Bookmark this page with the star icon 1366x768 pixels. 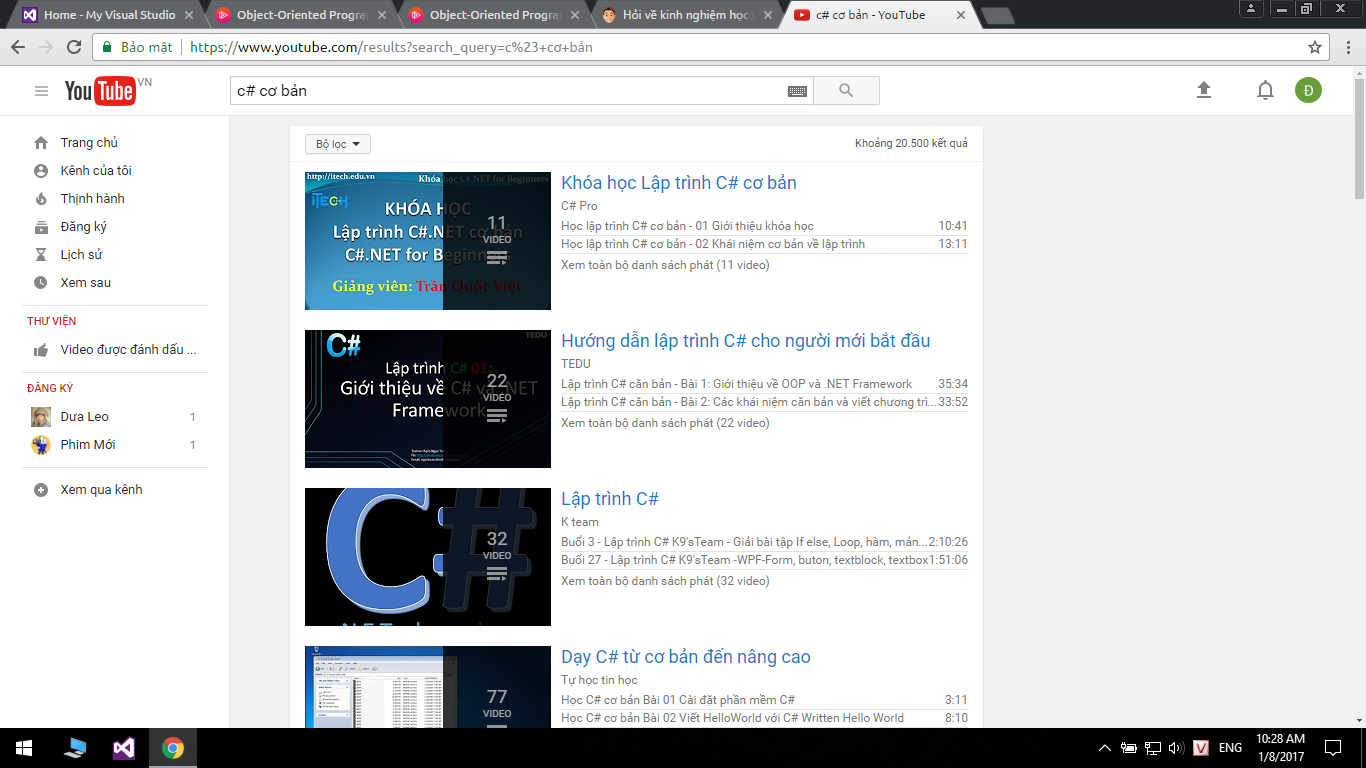(1315, 47)
